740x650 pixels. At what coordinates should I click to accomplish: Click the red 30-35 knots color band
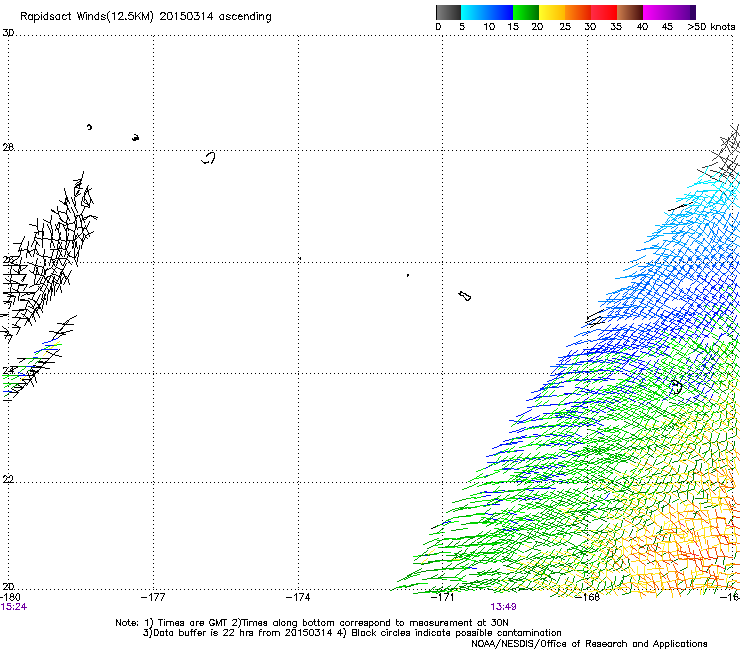point(604,12)
